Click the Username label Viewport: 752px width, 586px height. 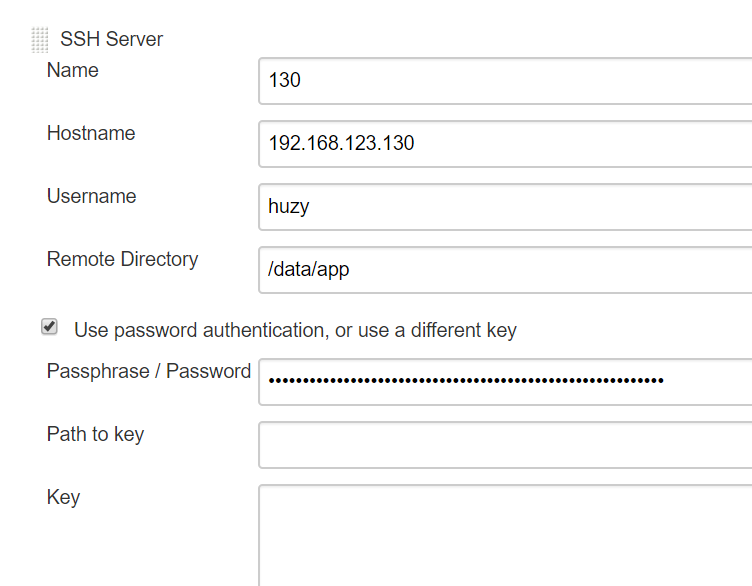tap(92, 196)
